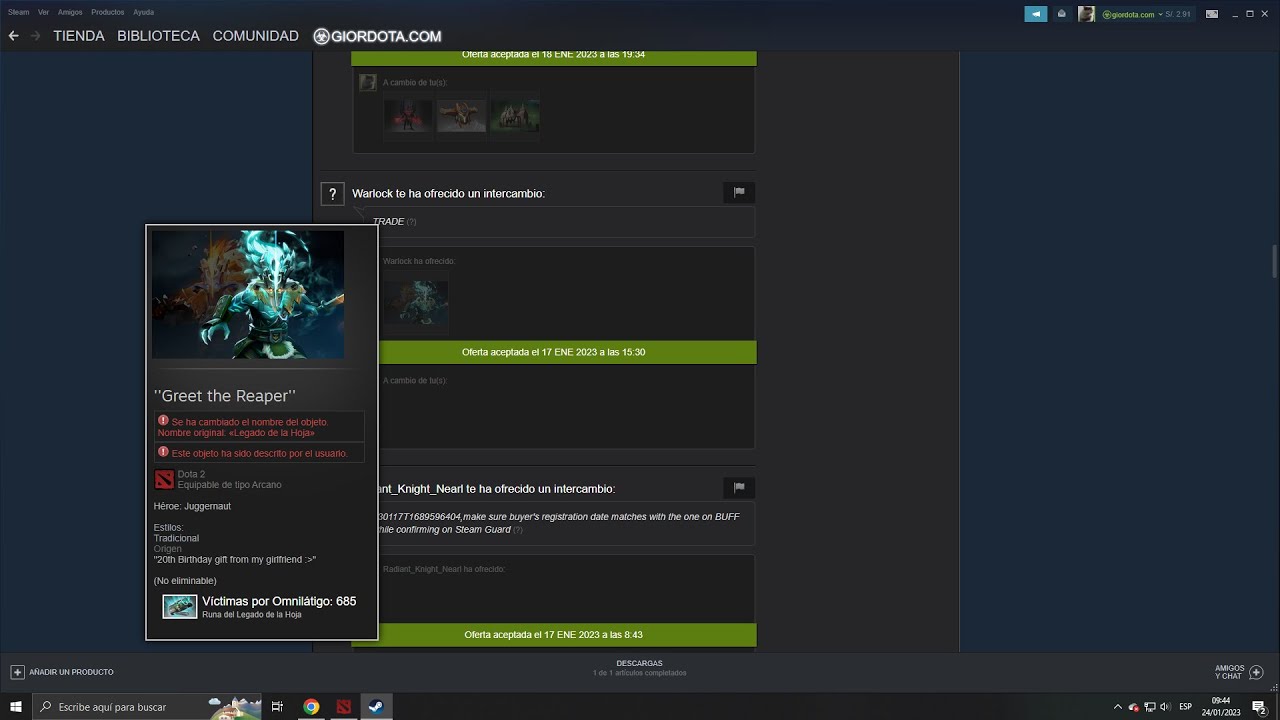Click 'Oferta aceptada el 17 ENE 2023 a las 8:43' banner
Image resolution: width=1280 pixels, height=720 pixels.
[x=553, y=635]
